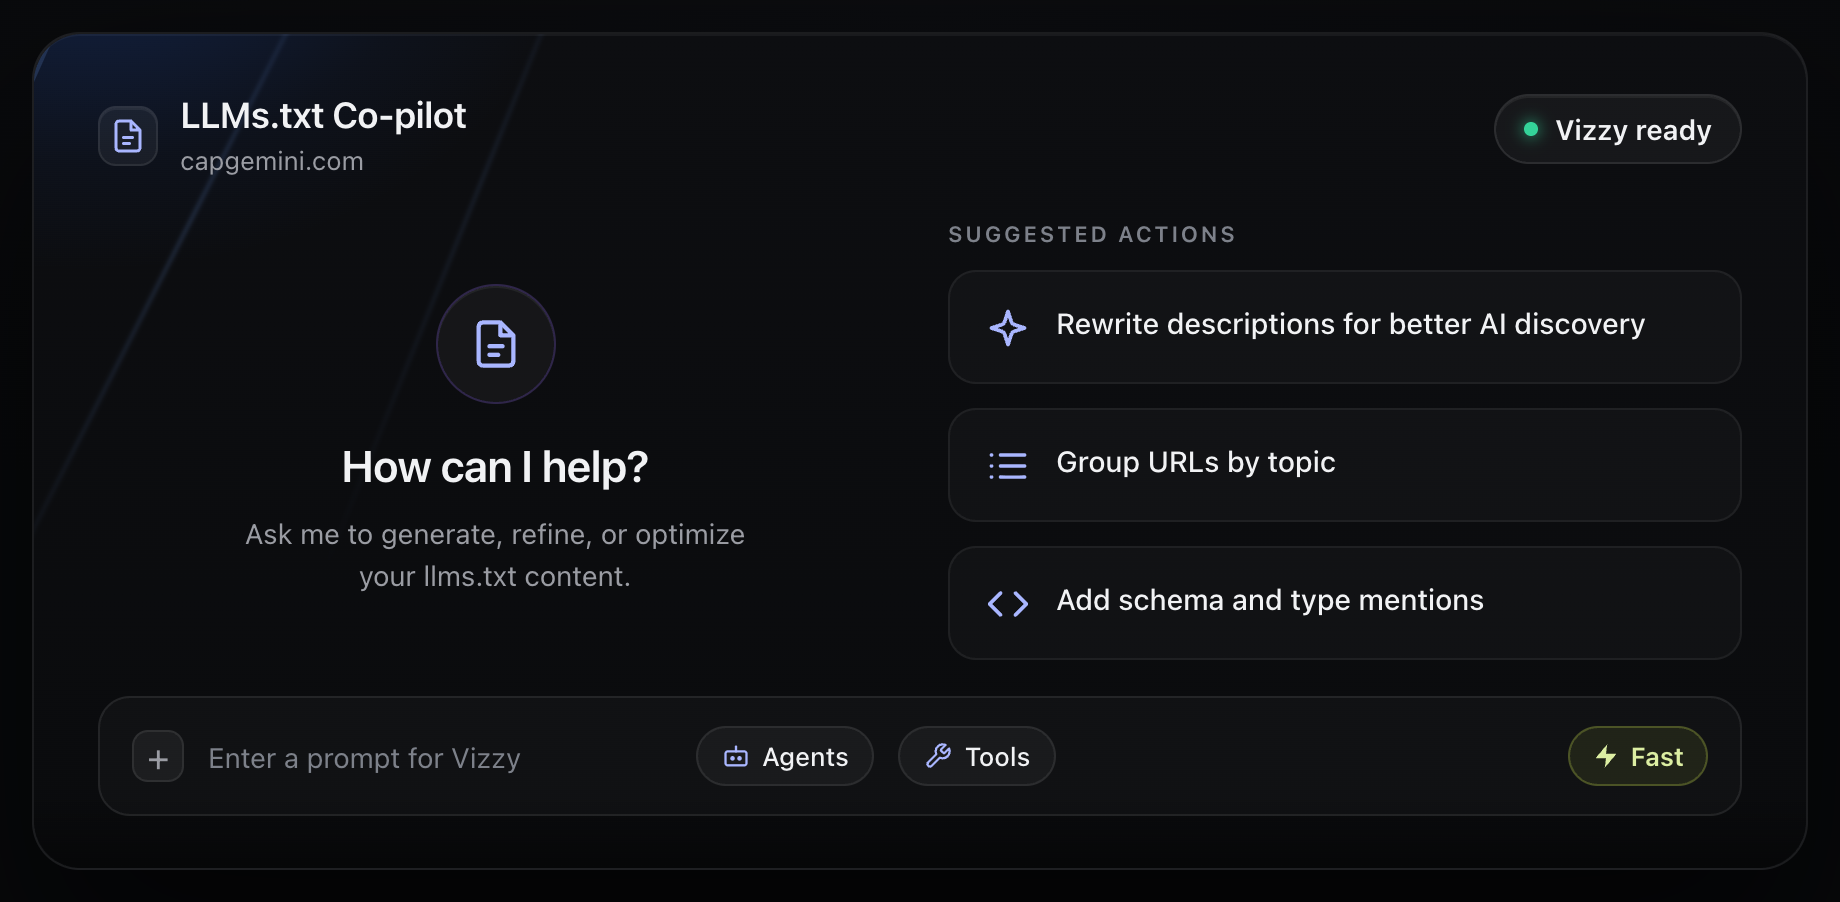Click the code brackets icon on the schema card

click(1008, 603)
